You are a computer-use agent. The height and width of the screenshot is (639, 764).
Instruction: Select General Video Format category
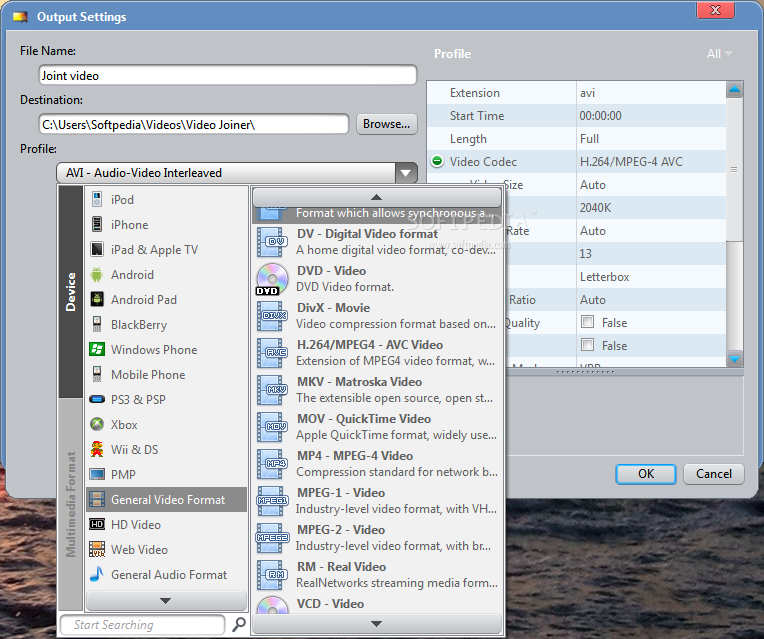click(167, 499)
